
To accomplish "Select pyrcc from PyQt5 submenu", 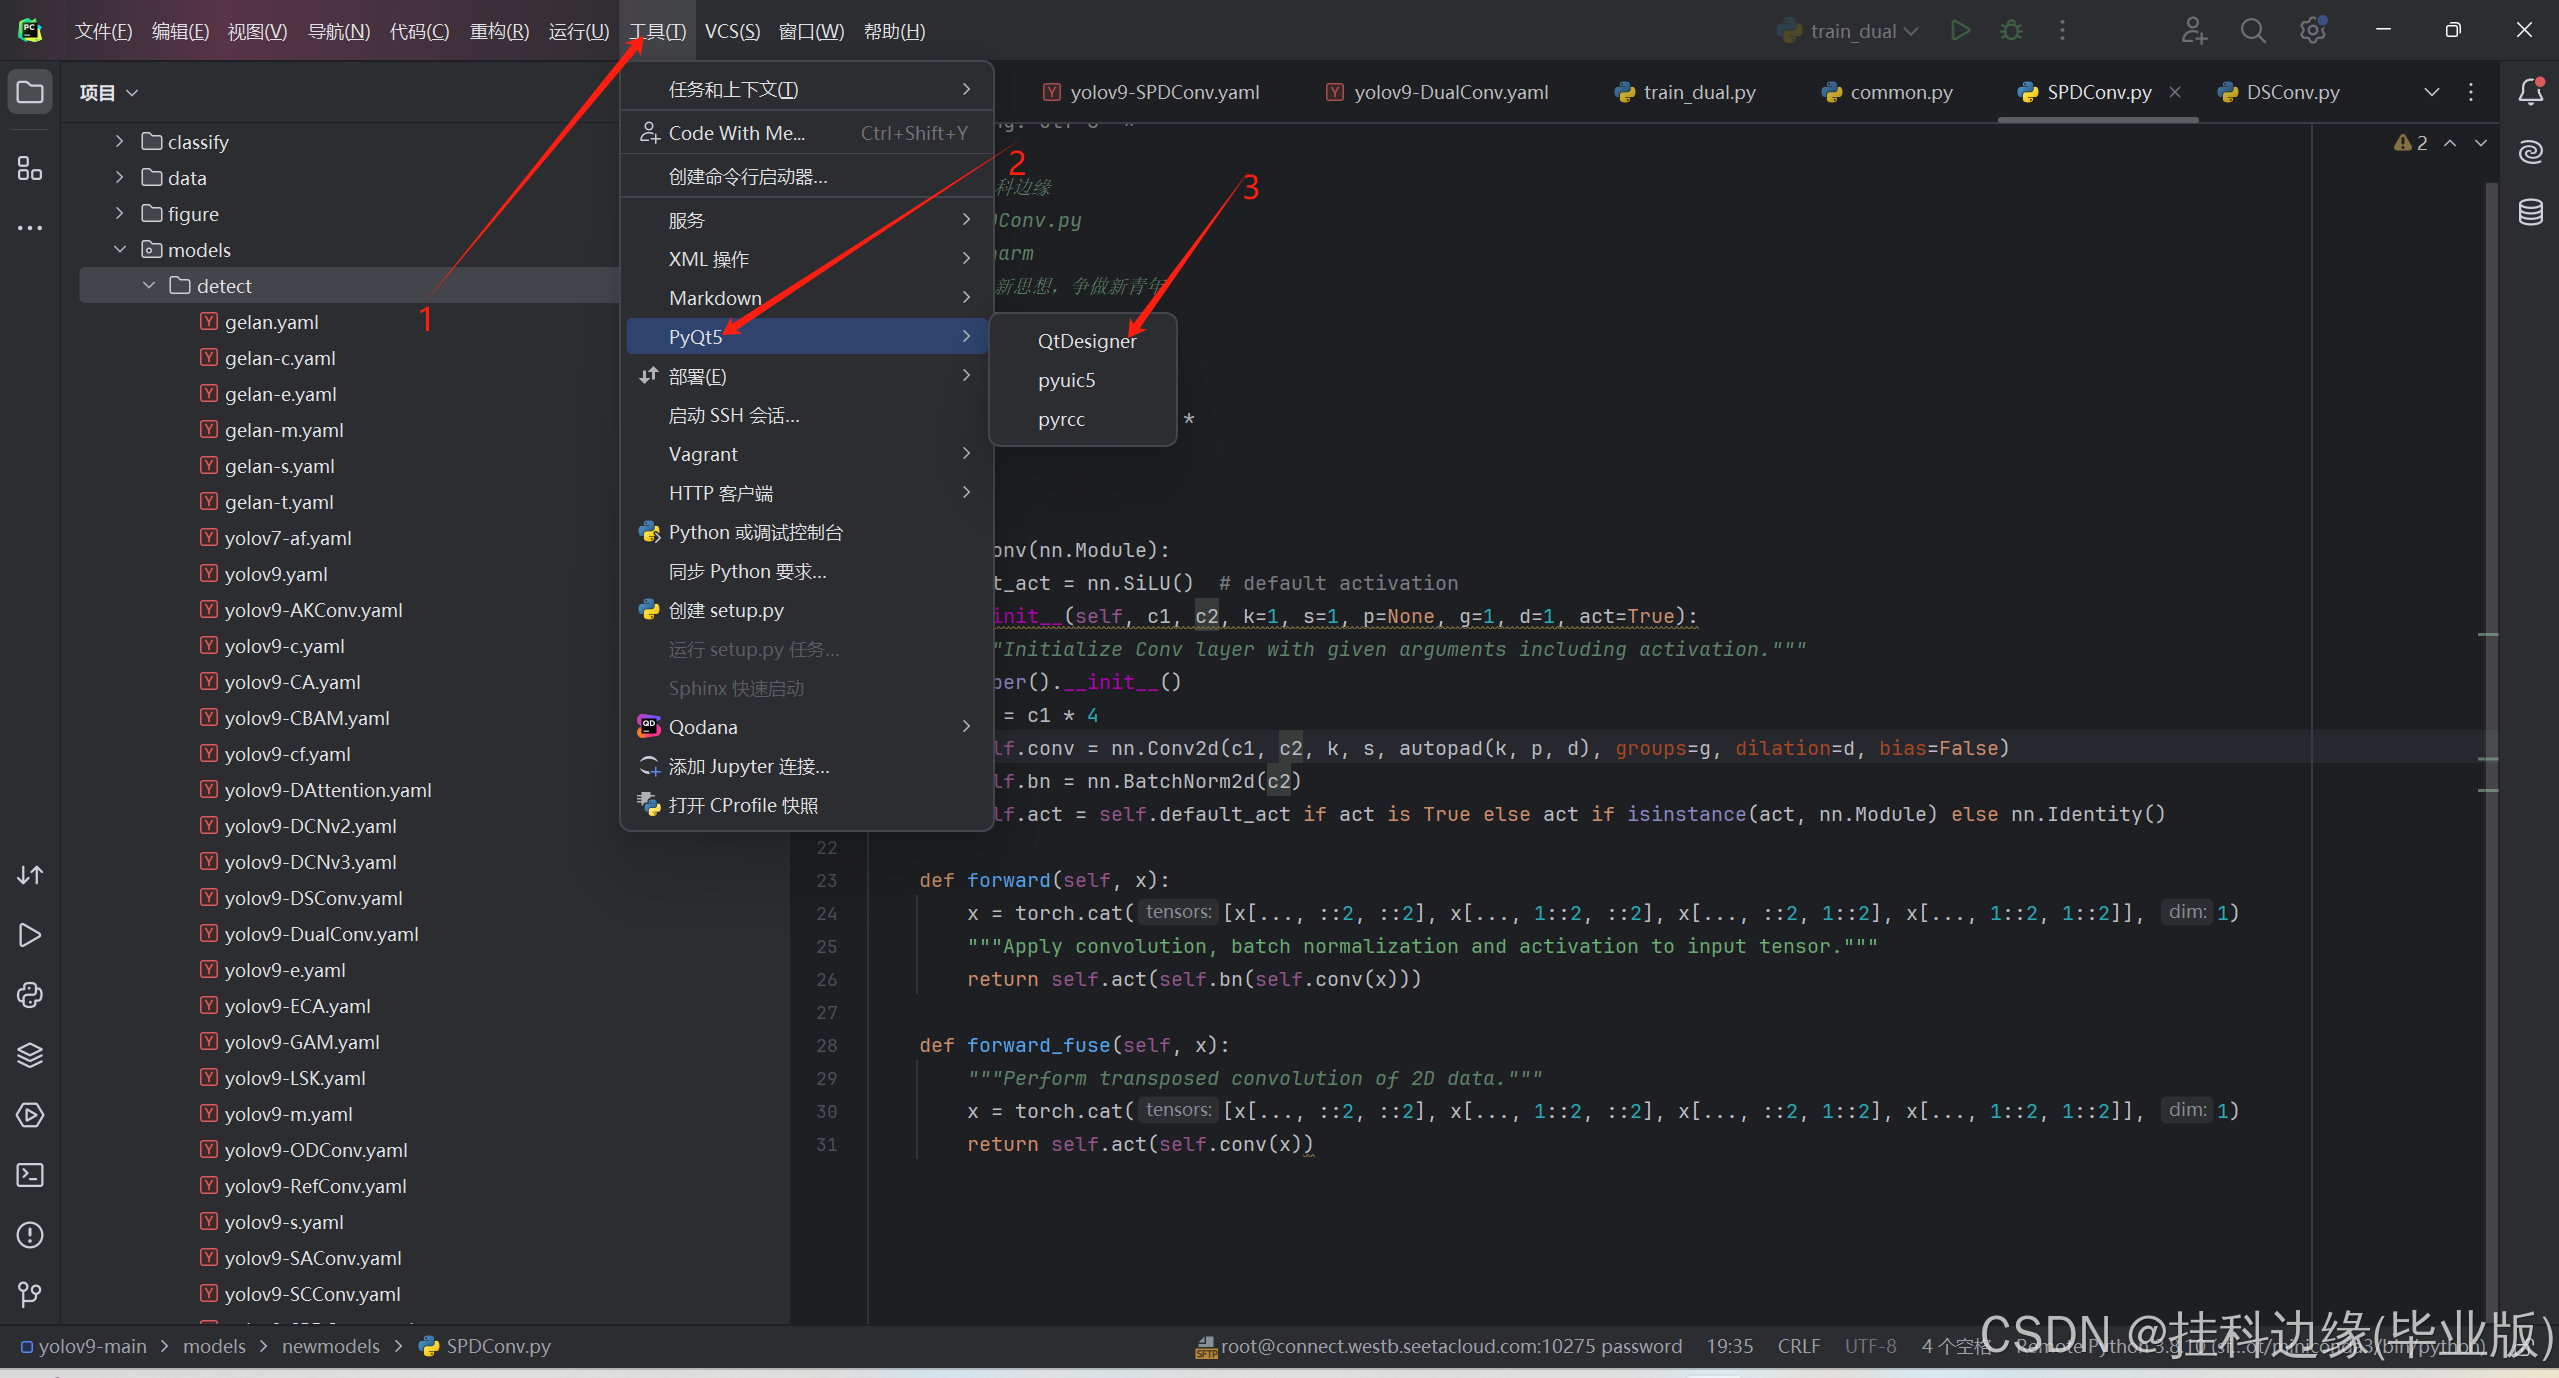I will click(1083, 419).
